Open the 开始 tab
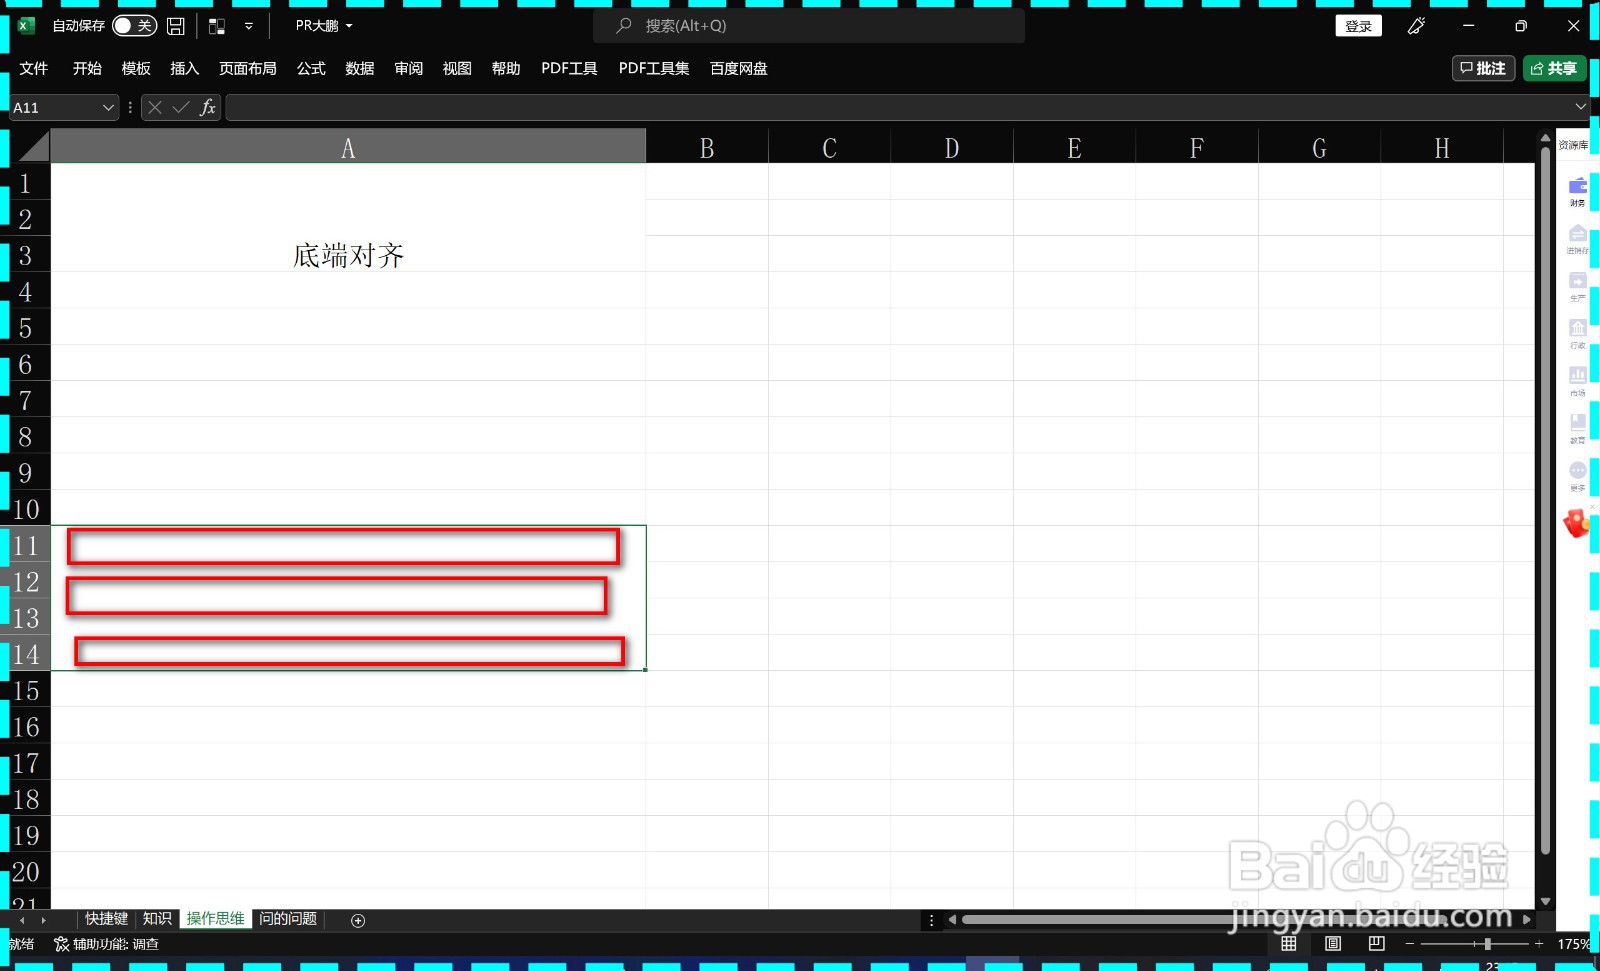The width and height of the screenshot is (1600, 971). tap(87, 68)
